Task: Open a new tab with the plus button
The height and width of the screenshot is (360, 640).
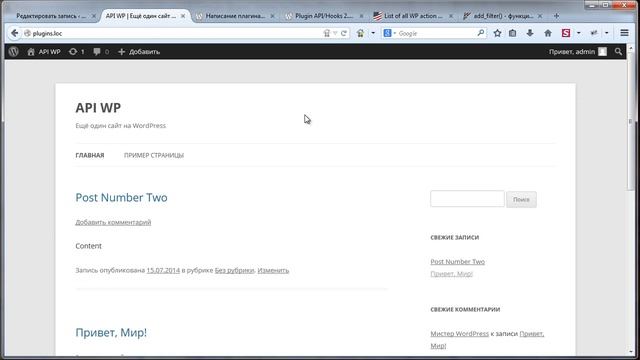Action: 556,16
